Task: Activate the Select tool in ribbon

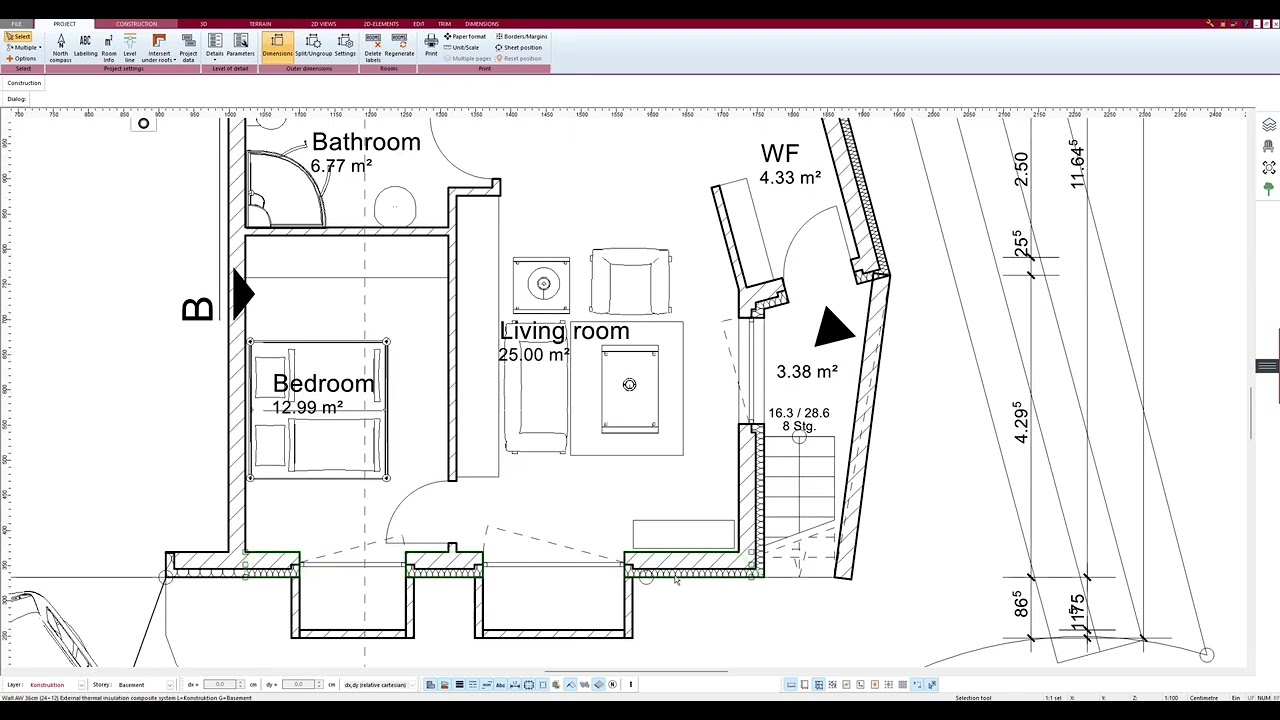Action: [19, 37]
